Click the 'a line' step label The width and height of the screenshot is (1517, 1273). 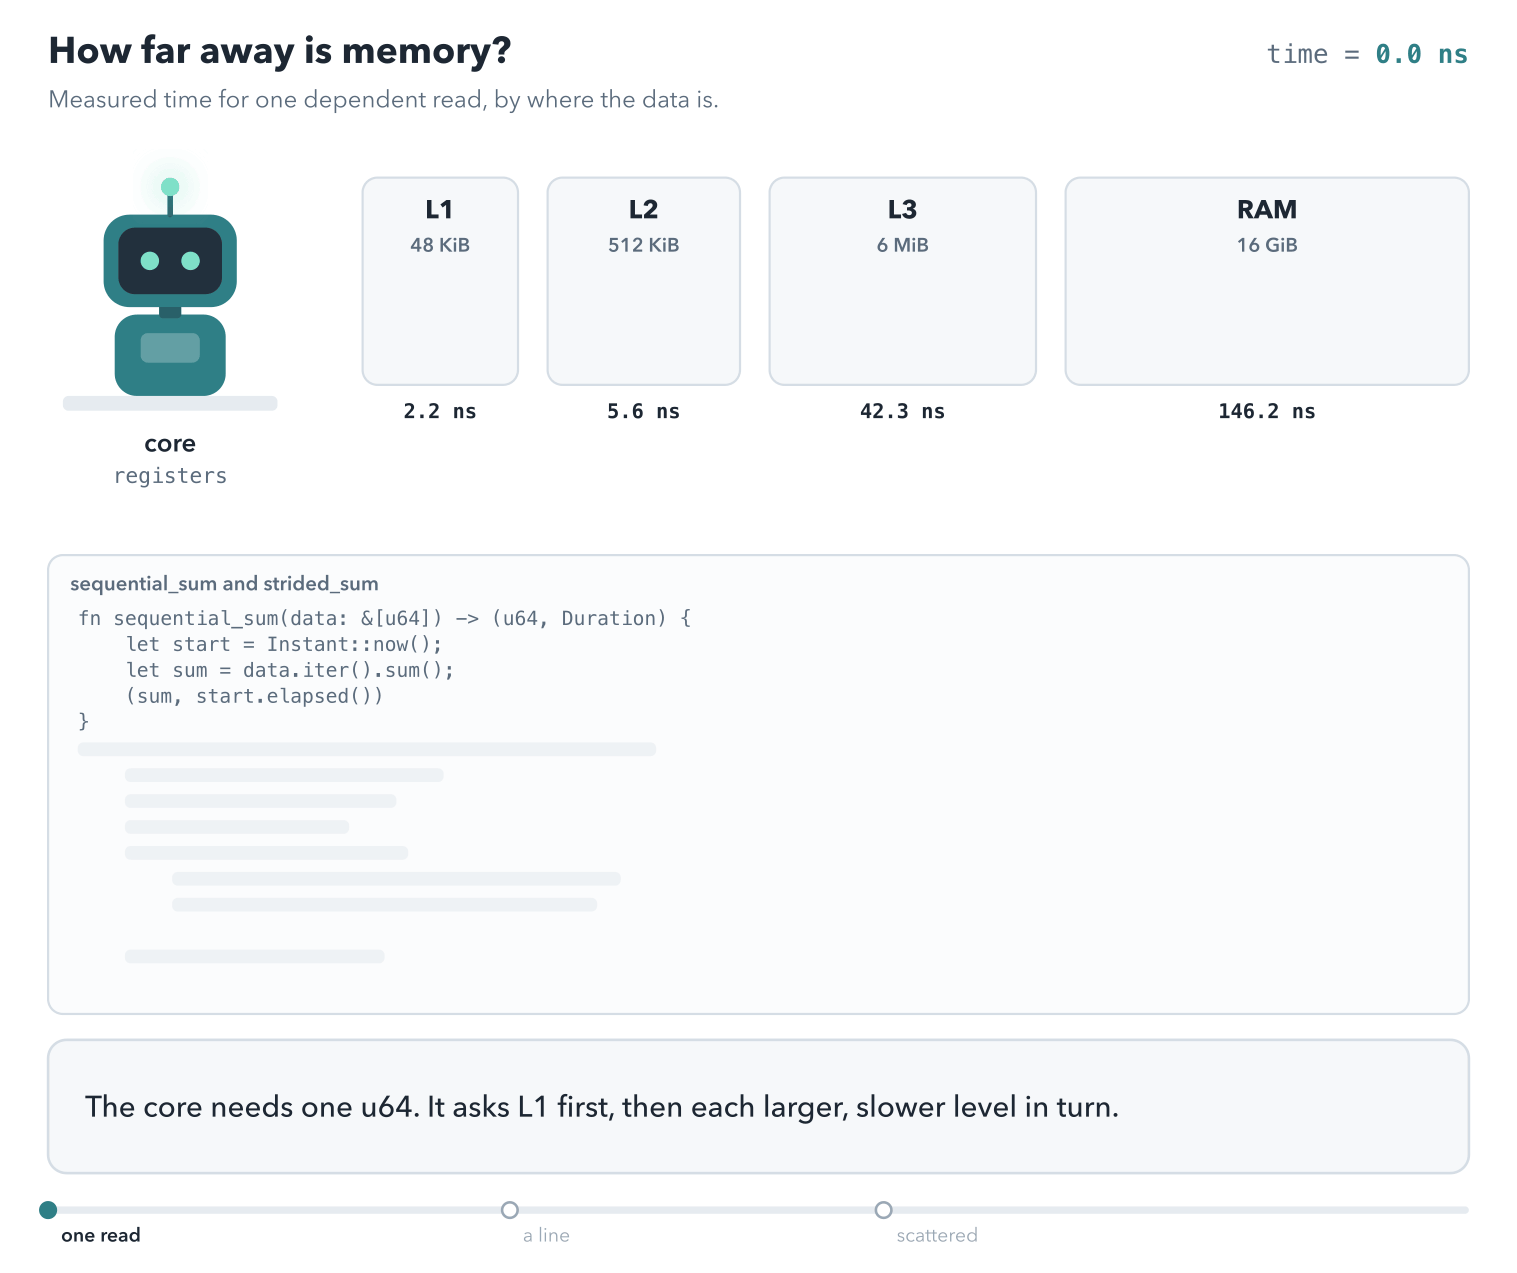(546, 1235)
